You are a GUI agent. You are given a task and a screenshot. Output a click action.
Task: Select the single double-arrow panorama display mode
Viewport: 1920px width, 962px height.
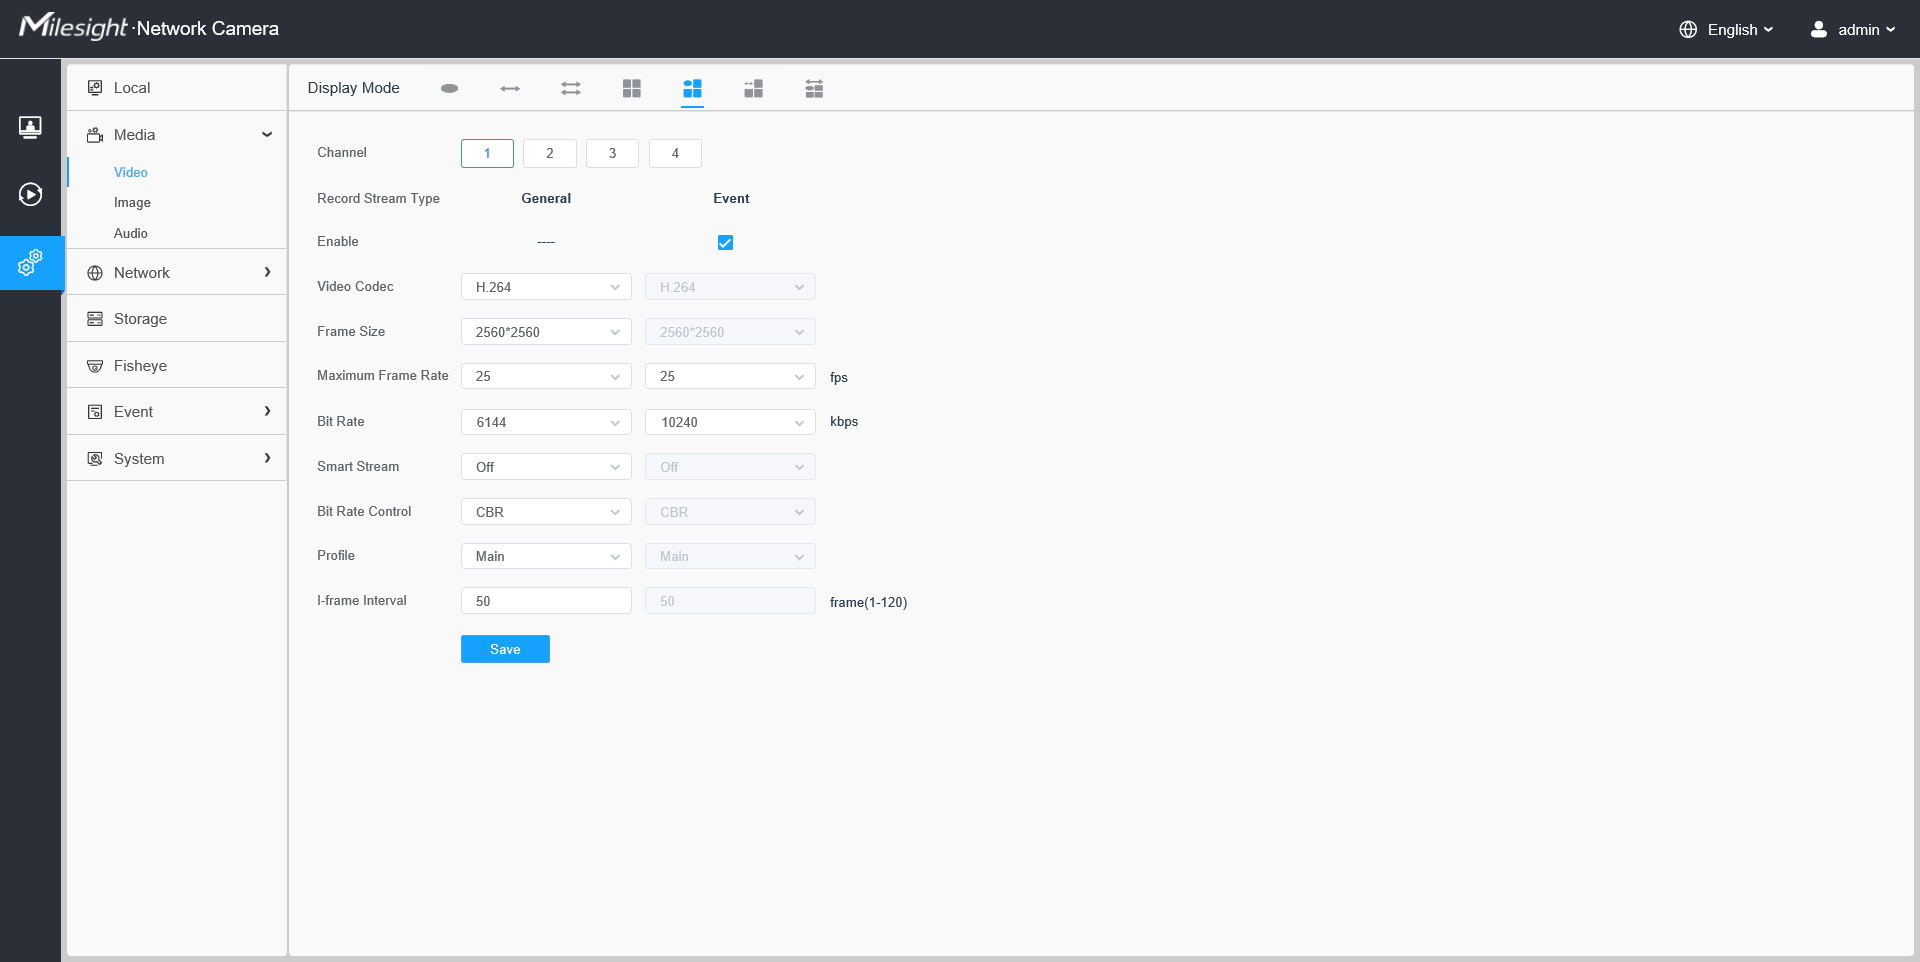[x=510, y=88]
